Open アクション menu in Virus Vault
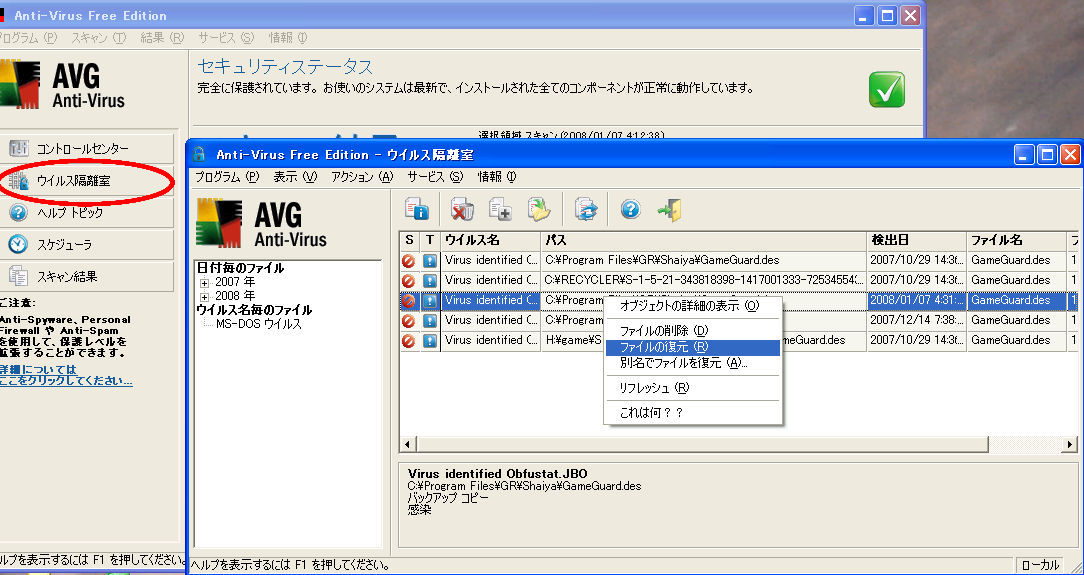The height and width of the screenshot is (575, 1084). point(362,177)
